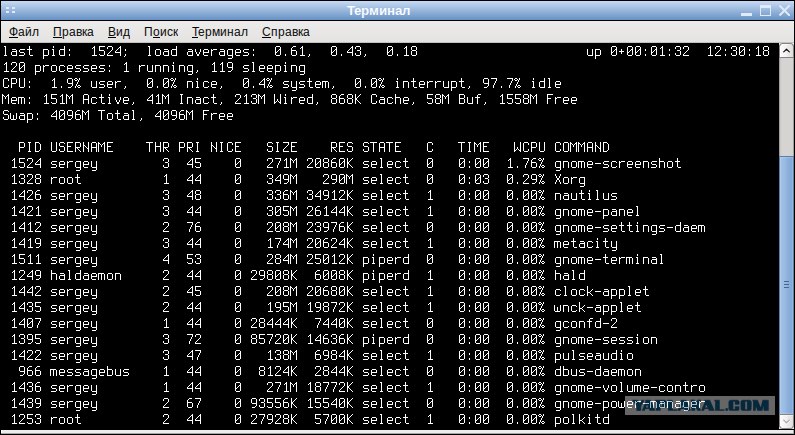
Task: Click the haldaemon username
Action: coord(86,276)
